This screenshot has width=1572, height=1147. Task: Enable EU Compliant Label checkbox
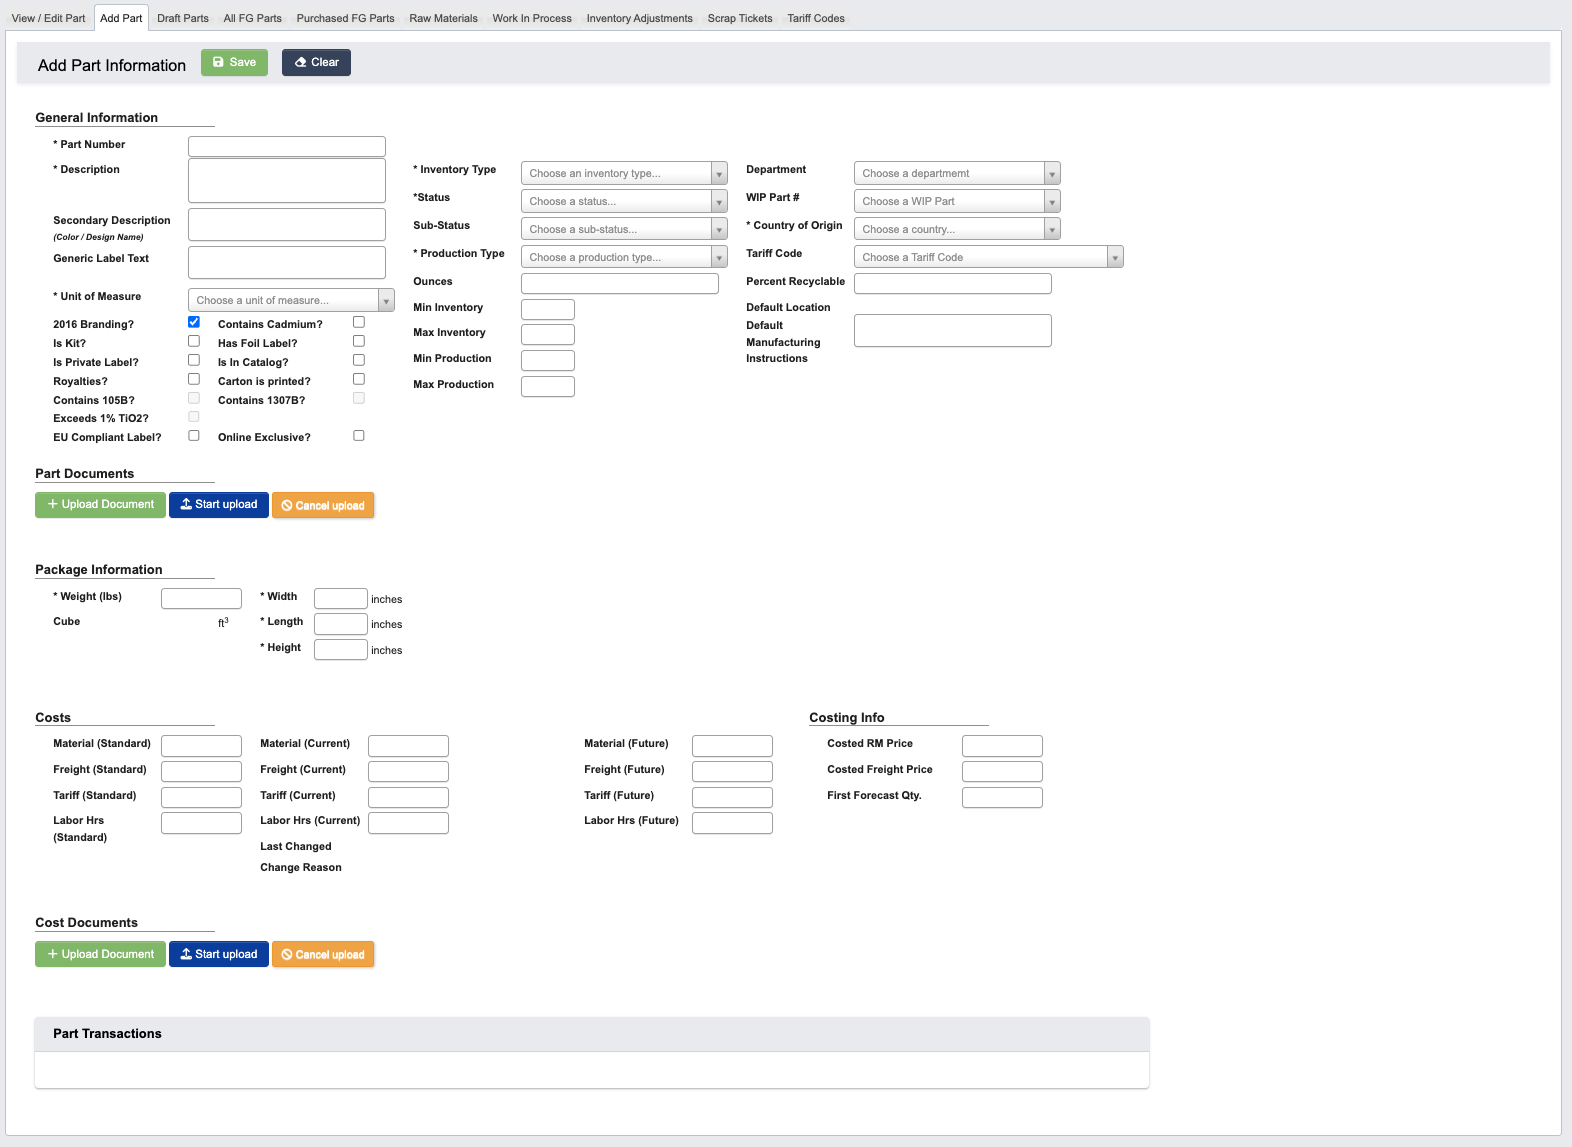tap(194, 435)
